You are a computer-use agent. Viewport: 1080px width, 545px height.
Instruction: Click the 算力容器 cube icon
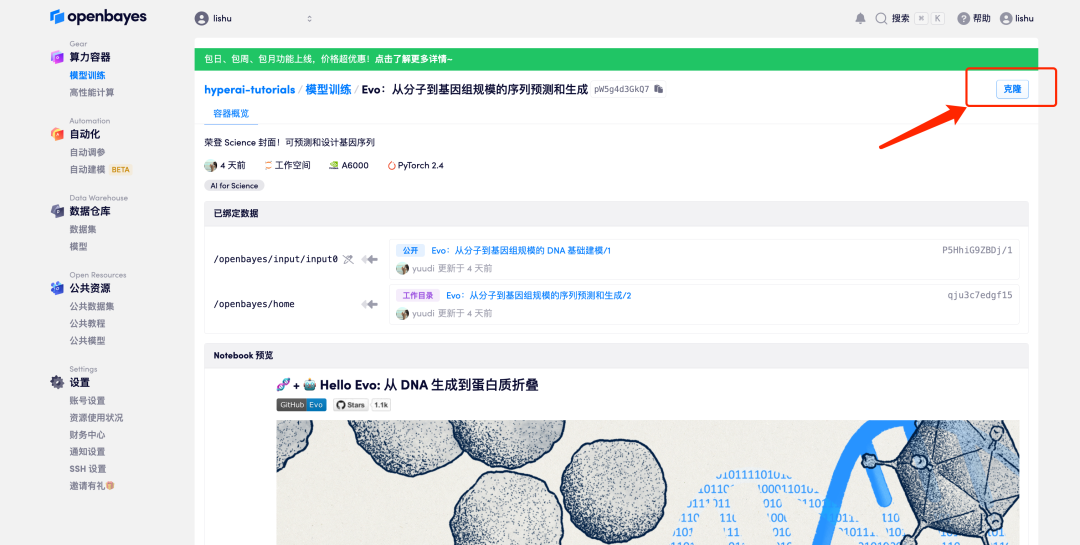57,57
